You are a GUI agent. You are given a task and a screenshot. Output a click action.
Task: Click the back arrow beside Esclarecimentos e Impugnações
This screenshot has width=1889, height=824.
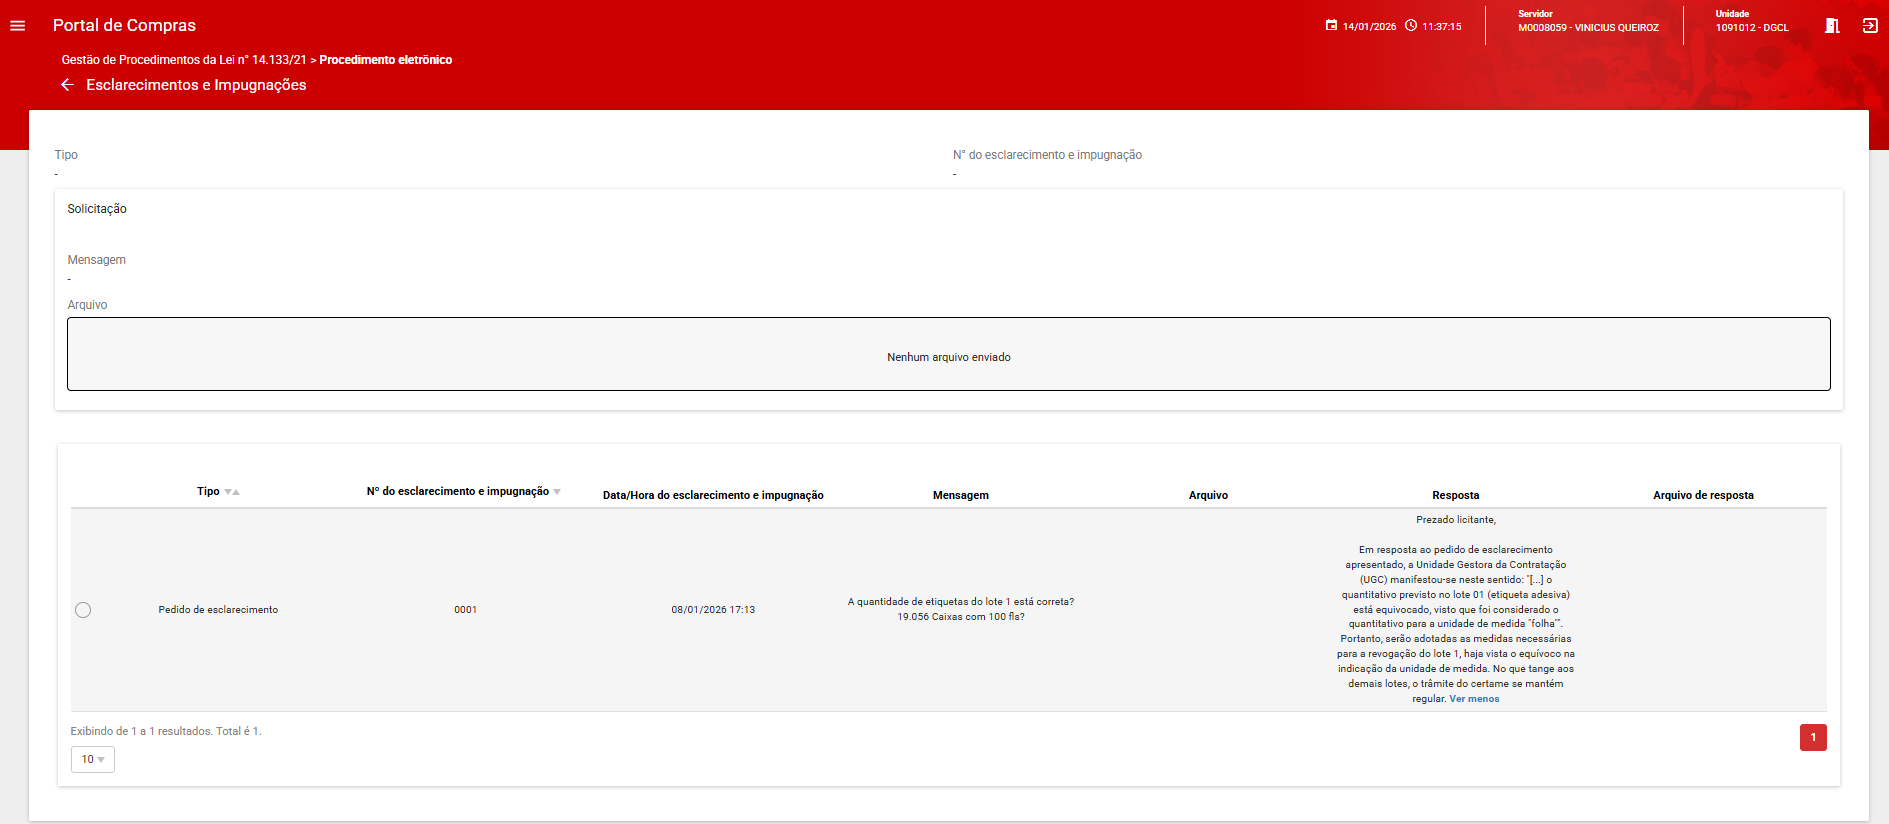point(67,85)
